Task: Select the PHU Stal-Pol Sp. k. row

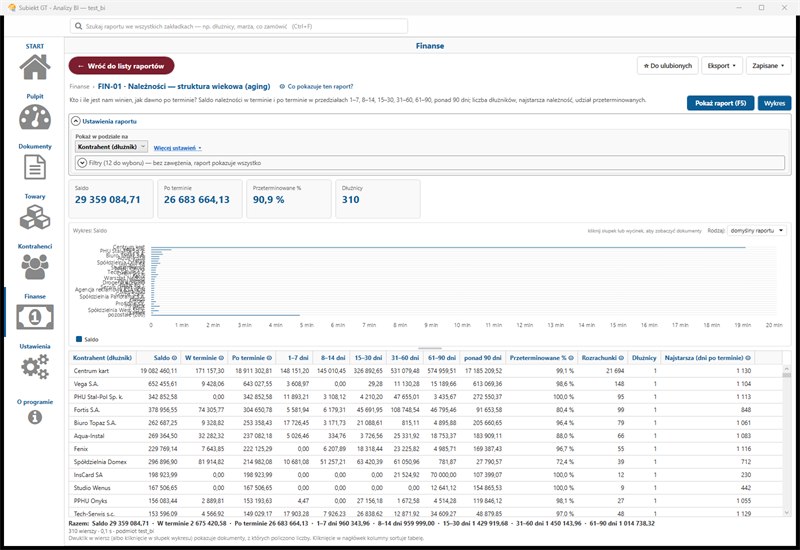Action: click(426, 397)
